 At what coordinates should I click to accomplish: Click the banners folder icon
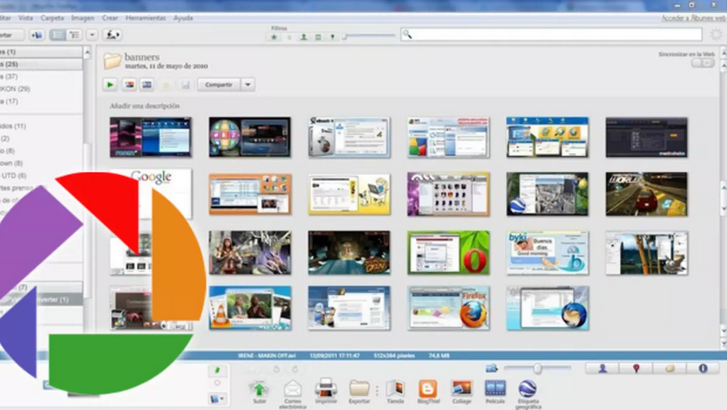point(112,61)
